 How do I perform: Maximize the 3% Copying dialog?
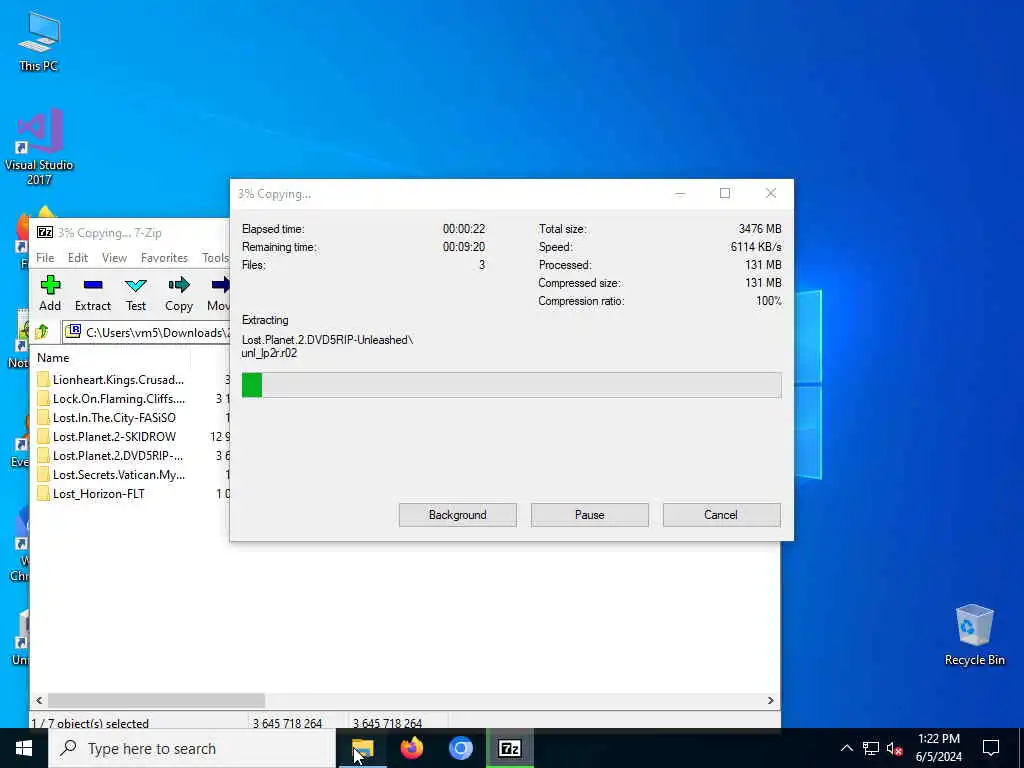(725, 193)
